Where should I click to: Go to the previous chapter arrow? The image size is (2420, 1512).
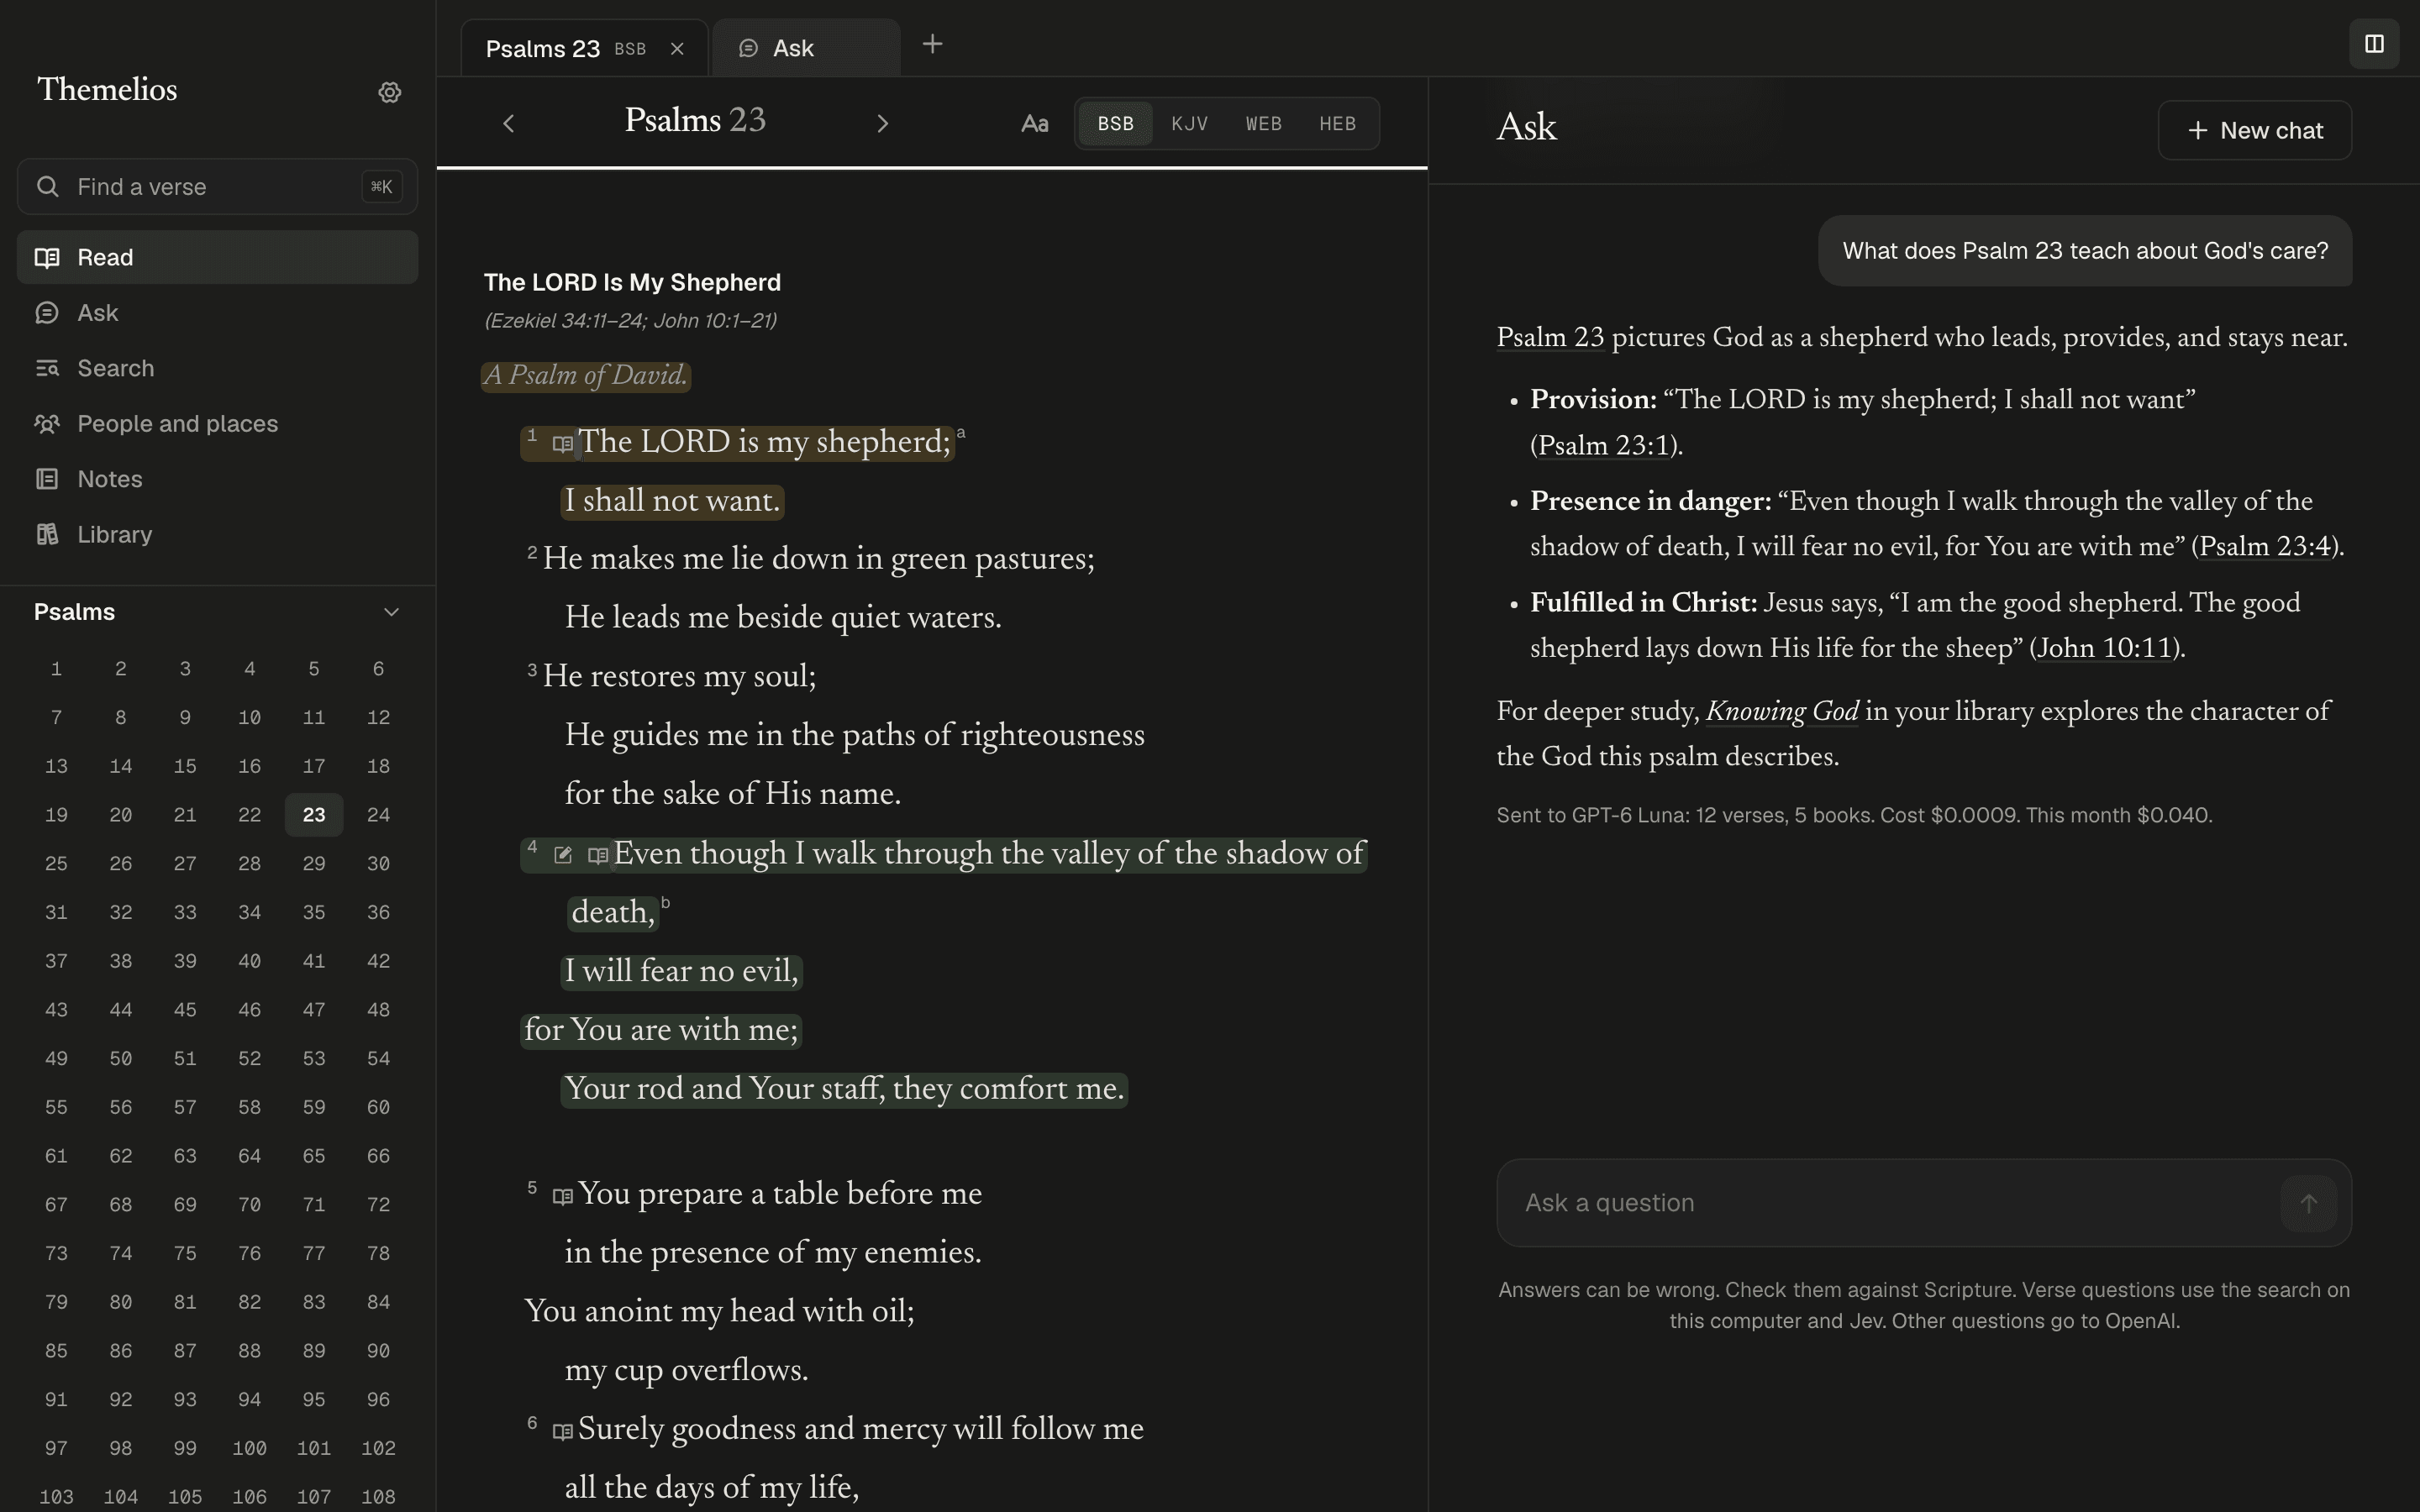point(508,123)
